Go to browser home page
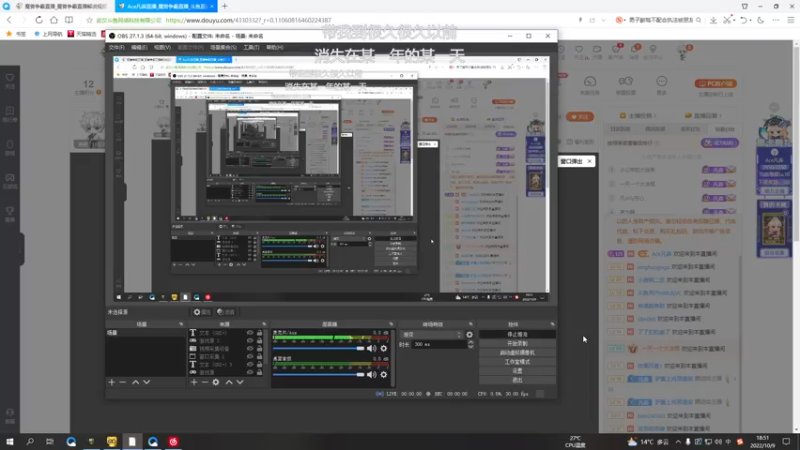 tap(54, 20)
